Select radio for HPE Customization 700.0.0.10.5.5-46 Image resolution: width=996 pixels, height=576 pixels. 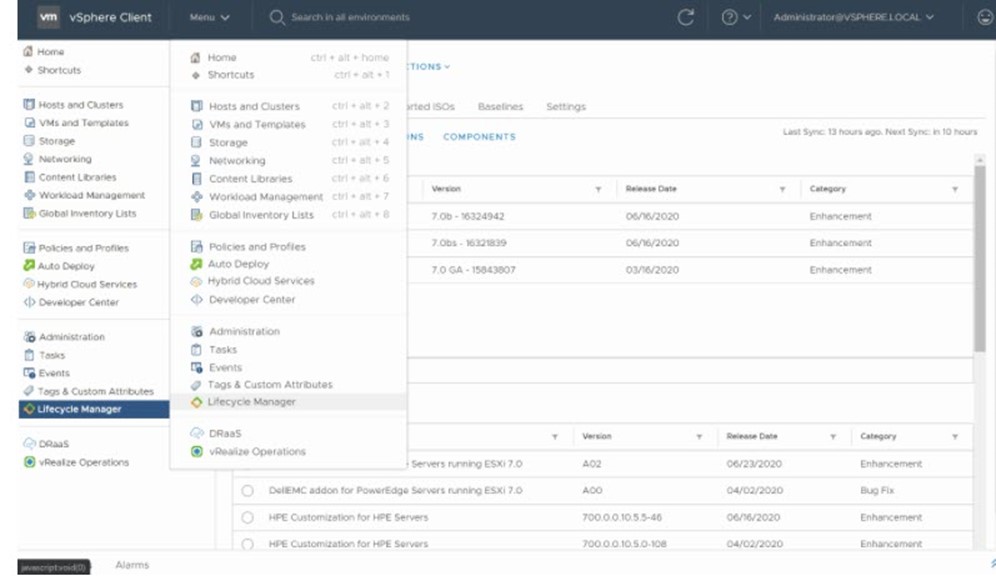[248, 518]
